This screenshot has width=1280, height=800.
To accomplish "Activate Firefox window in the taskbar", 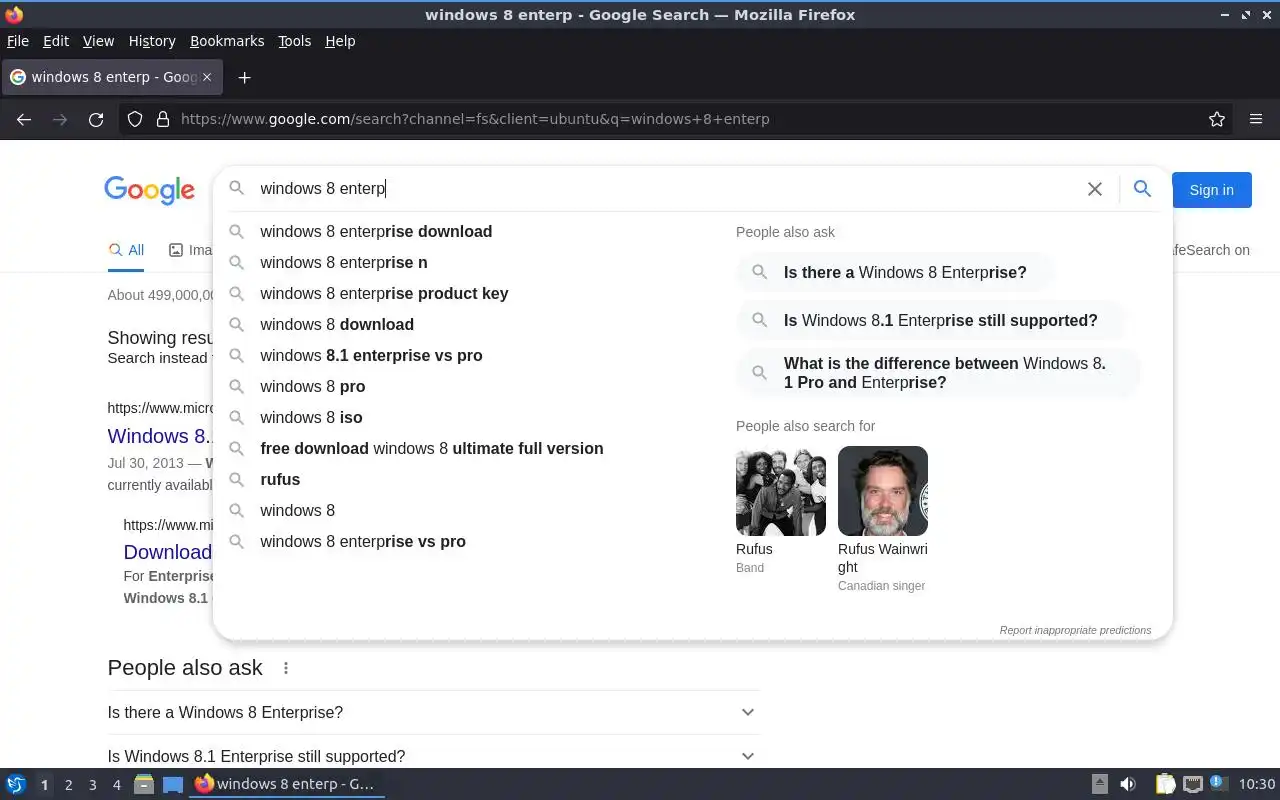I will pyautogui.click(x=285, y=784).
